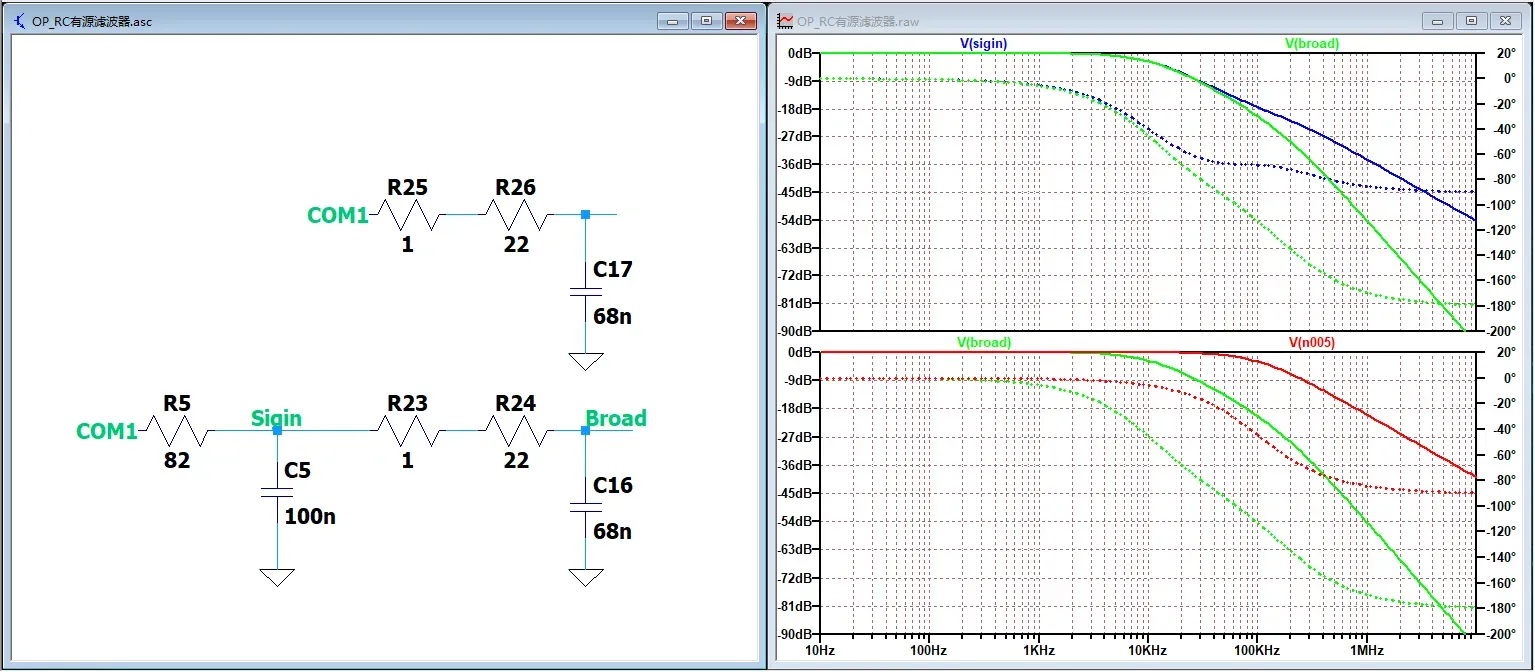The width and height of the screenshot is (1535, 672).
Task: Click the value 1 under R23
Action: [407, 460]
